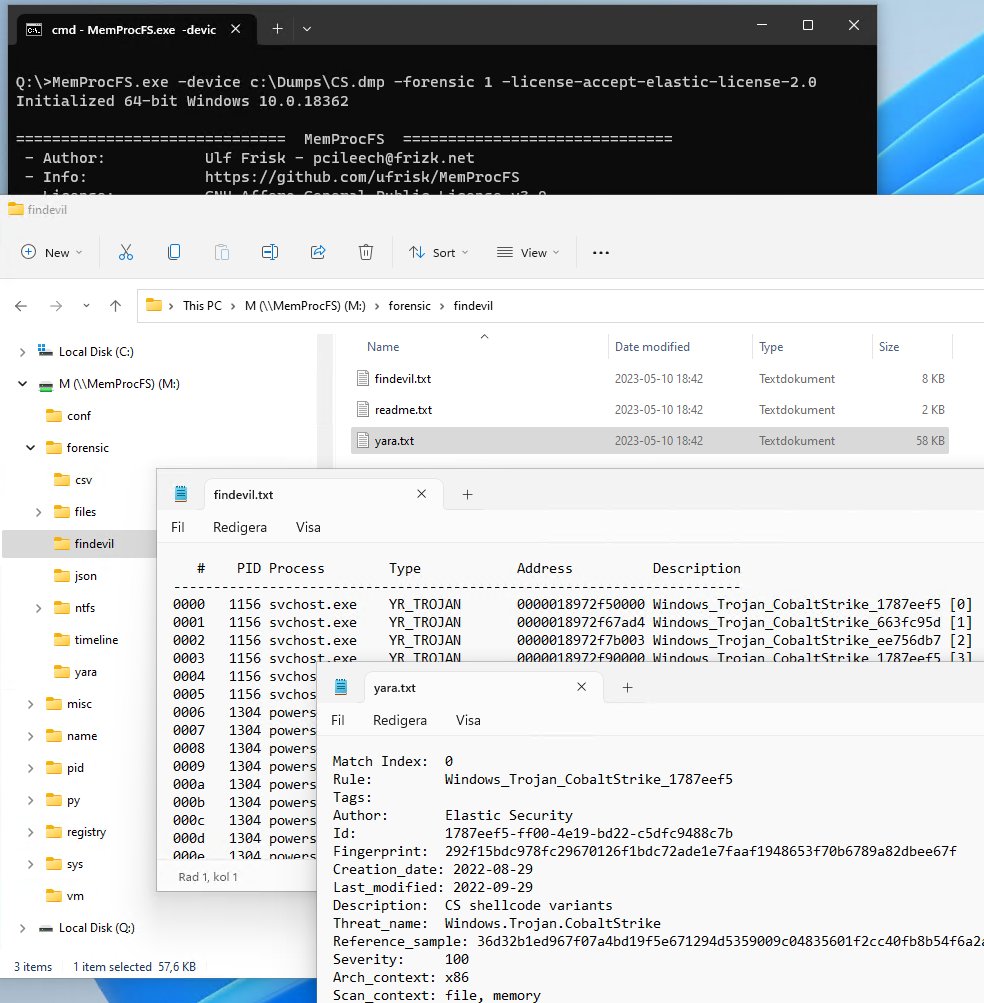The image size is (984, 1003).
Task: Close the yara.txt Notepad tab
Action: pos(582,687)
